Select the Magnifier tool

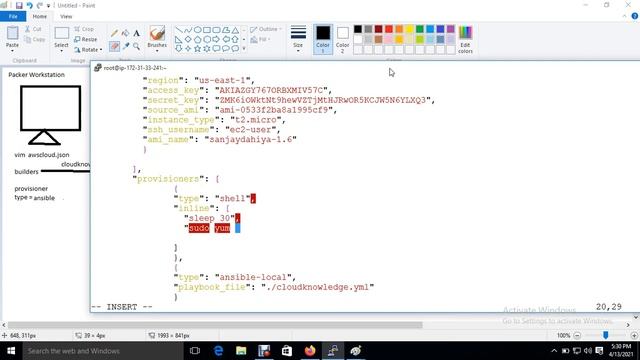136,47
